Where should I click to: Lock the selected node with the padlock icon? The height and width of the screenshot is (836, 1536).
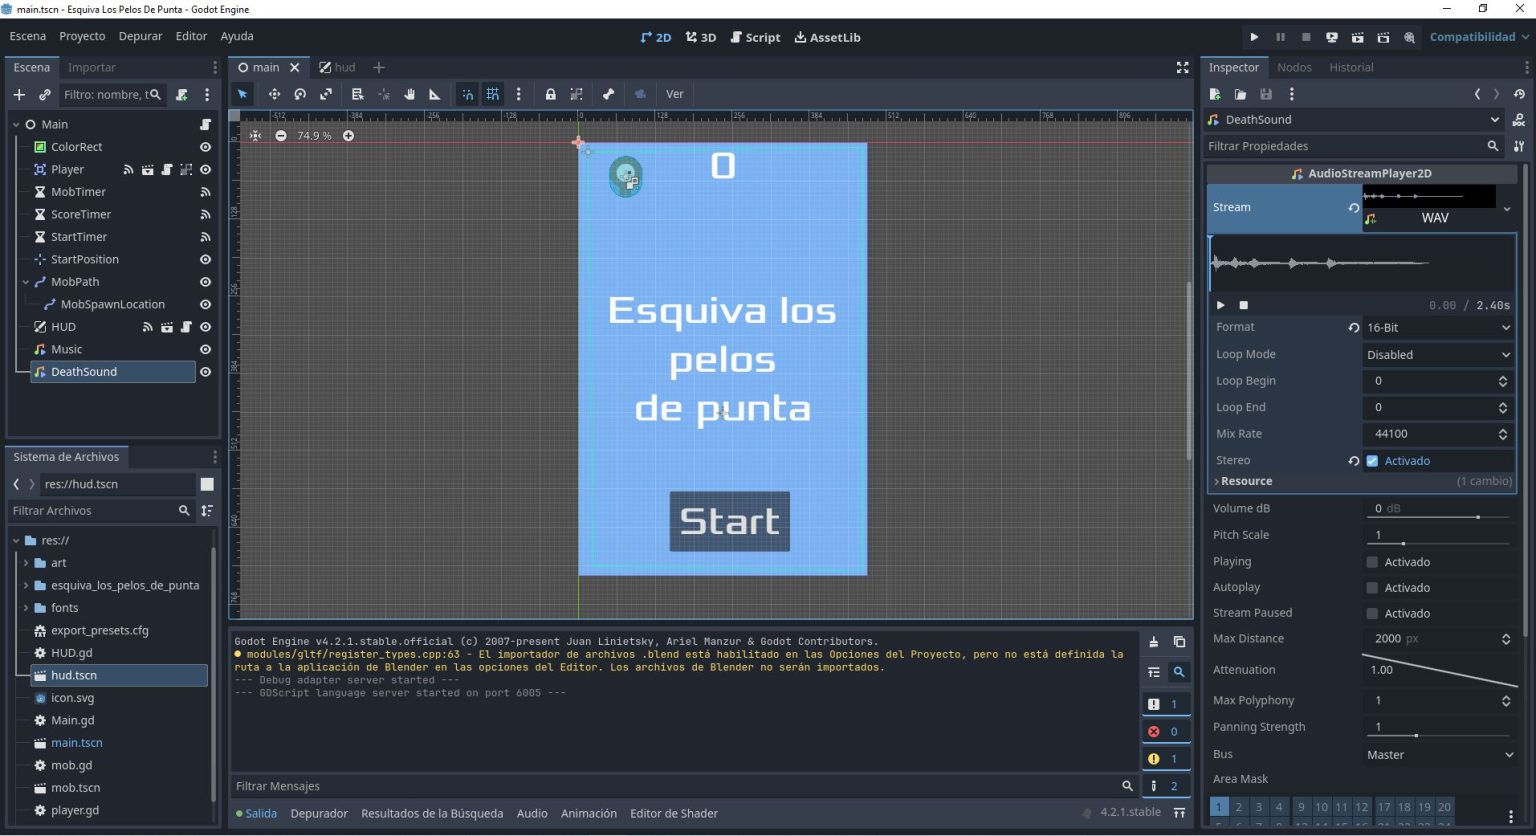click(551, 93)
